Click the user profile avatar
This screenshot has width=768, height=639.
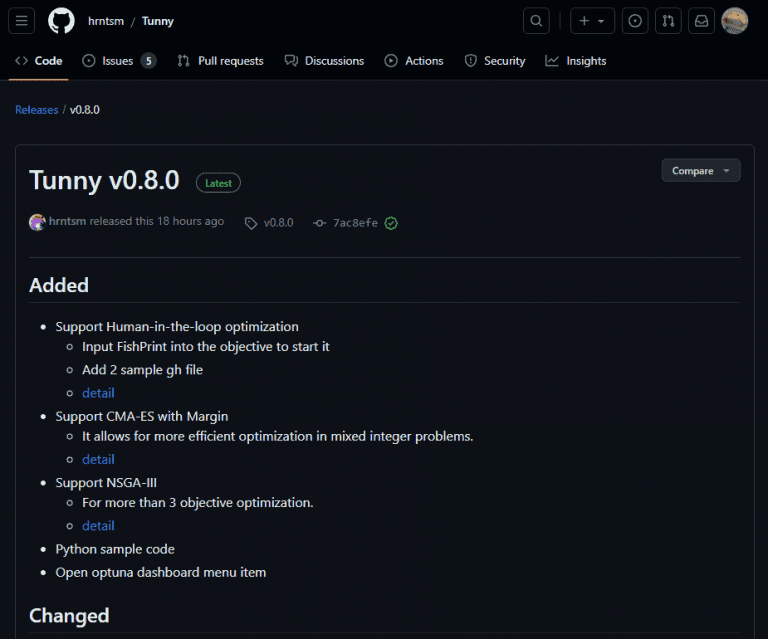tap(735, 21)
